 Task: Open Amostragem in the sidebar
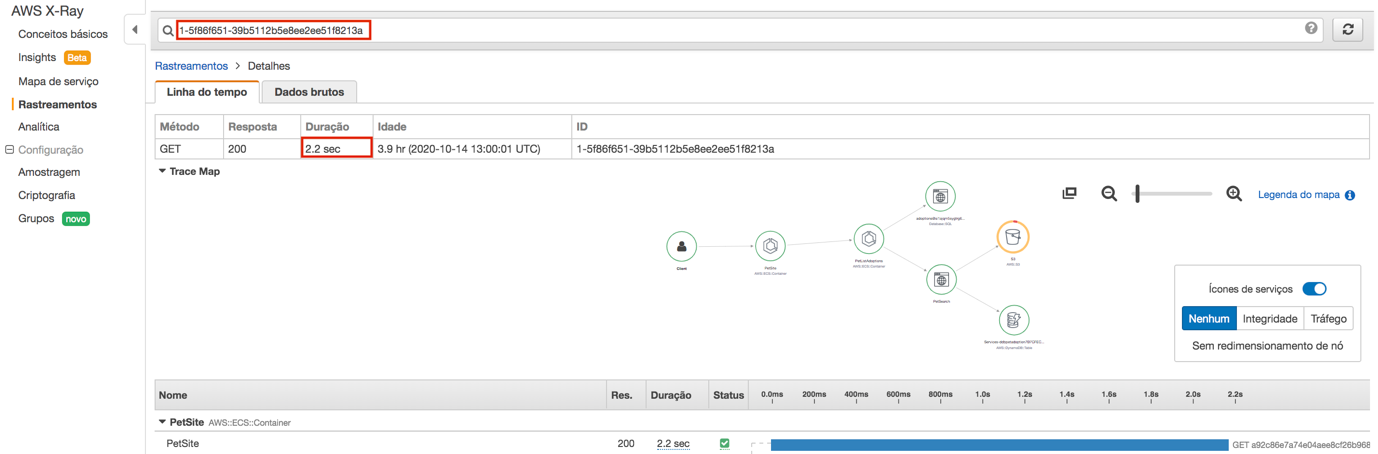49,172
